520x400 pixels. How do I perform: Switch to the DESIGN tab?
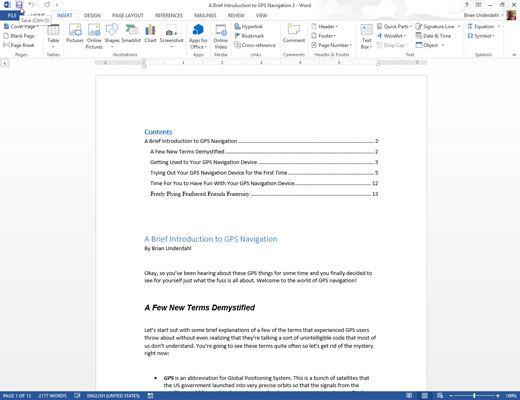[92, 15]
